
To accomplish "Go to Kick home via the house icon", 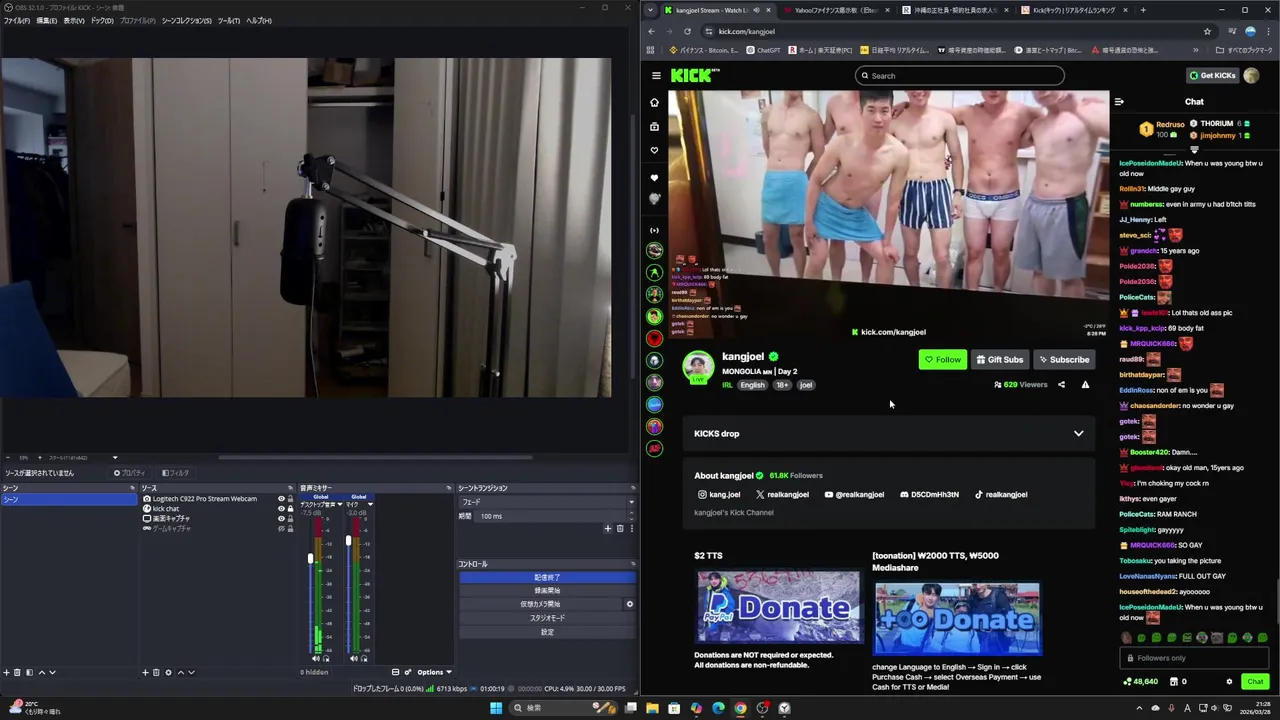I will coord(655,102).
